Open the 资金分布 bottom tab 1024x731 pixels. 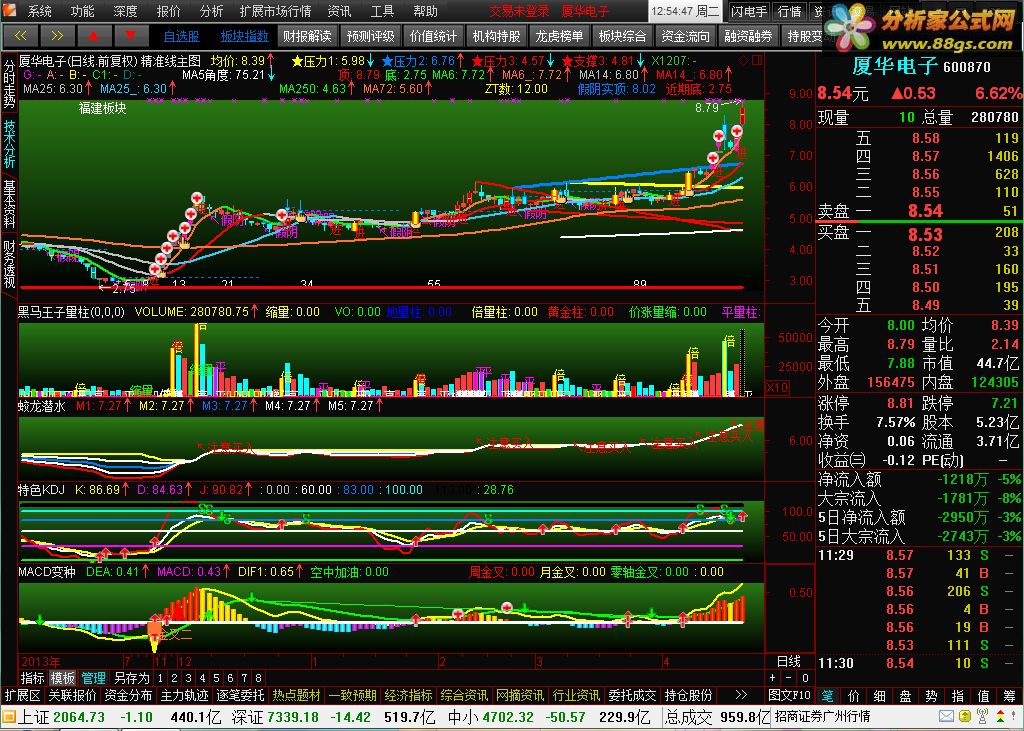pos(129,695)
